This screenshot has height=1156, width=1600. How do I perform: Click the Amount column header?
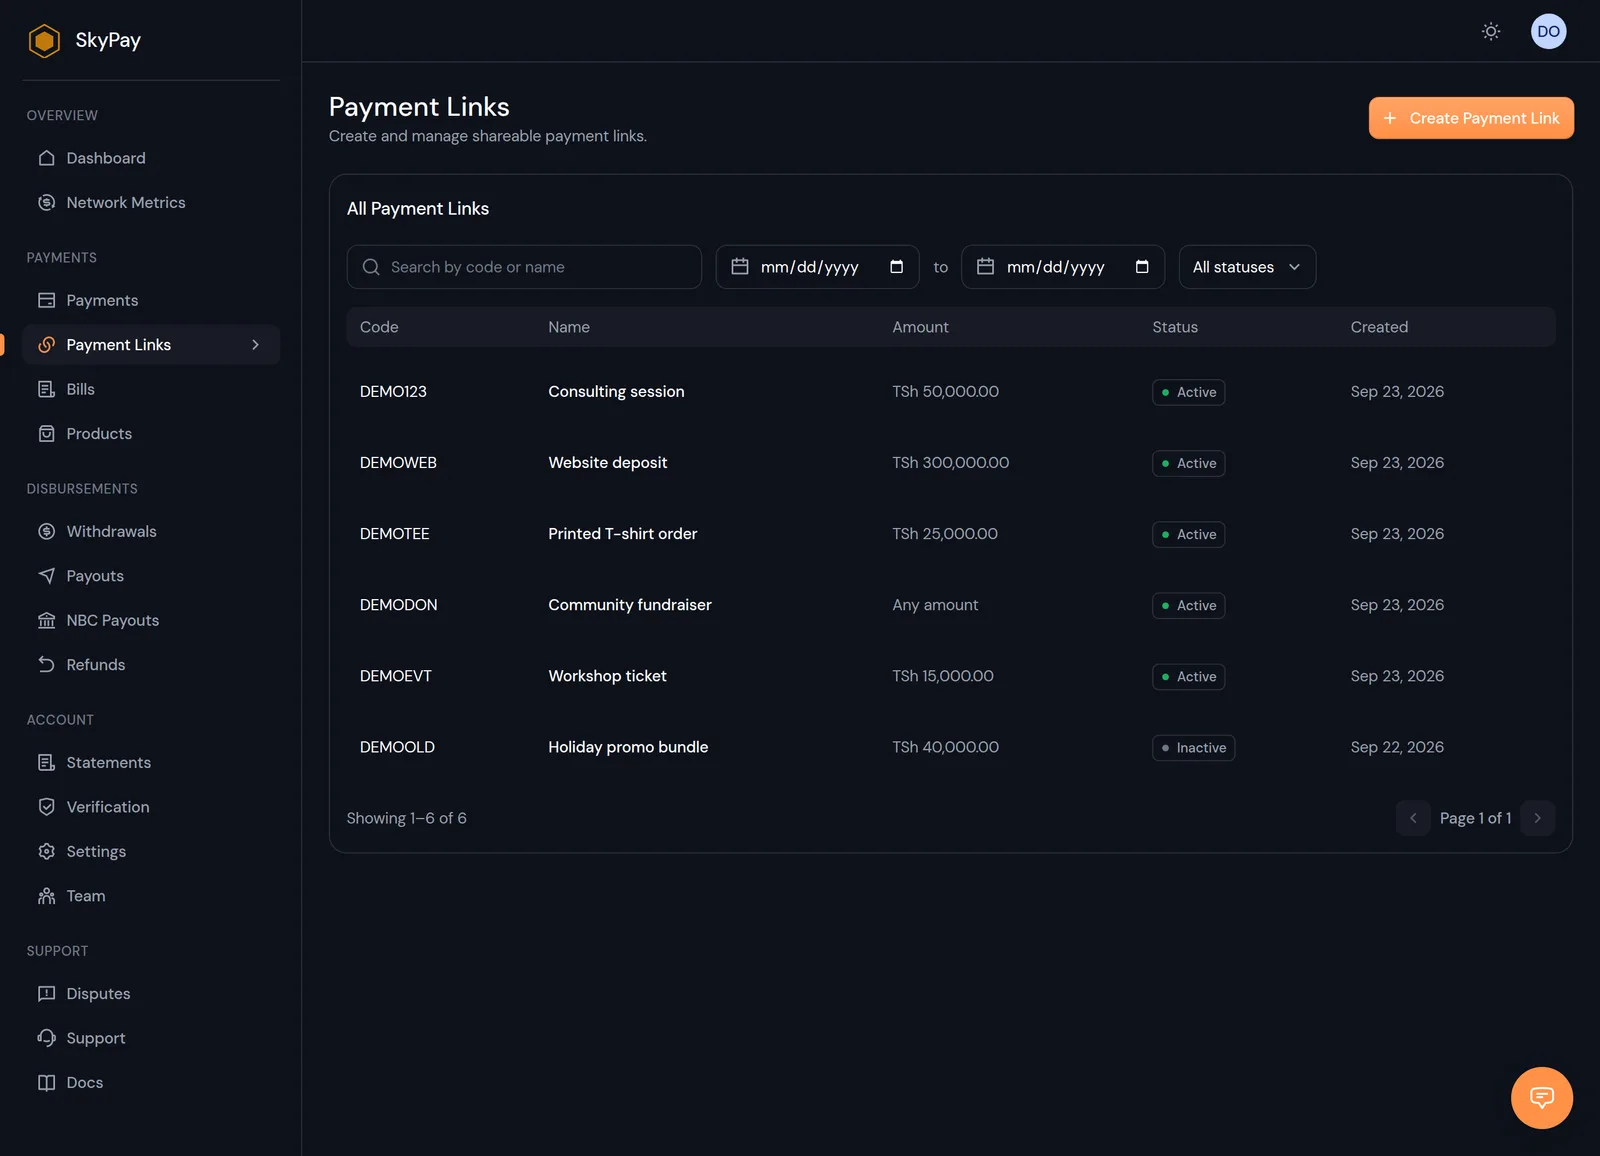[920, 327]
